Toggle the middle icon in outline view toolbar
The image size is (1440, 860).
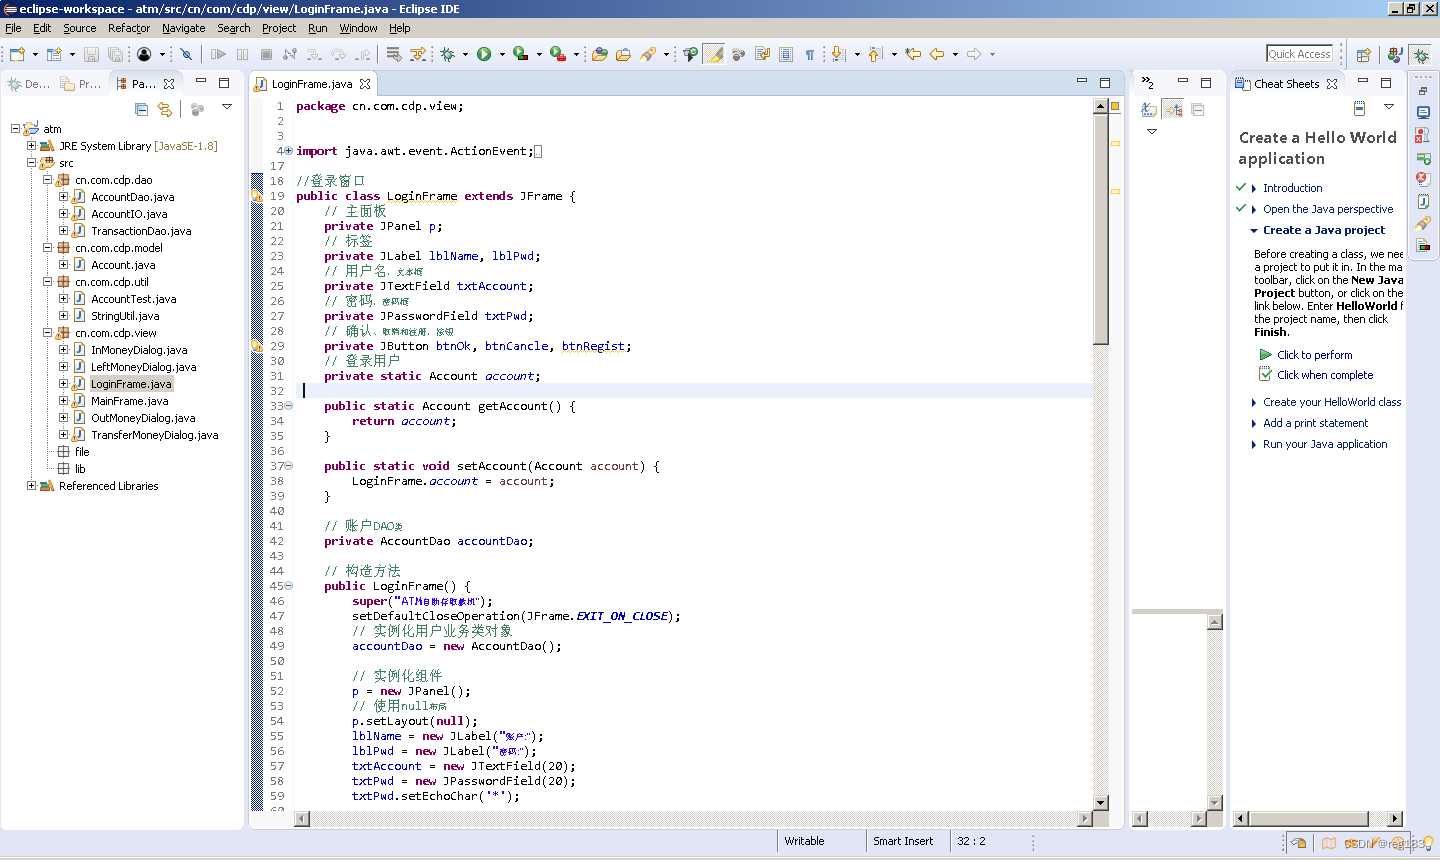click(1173, 109)
